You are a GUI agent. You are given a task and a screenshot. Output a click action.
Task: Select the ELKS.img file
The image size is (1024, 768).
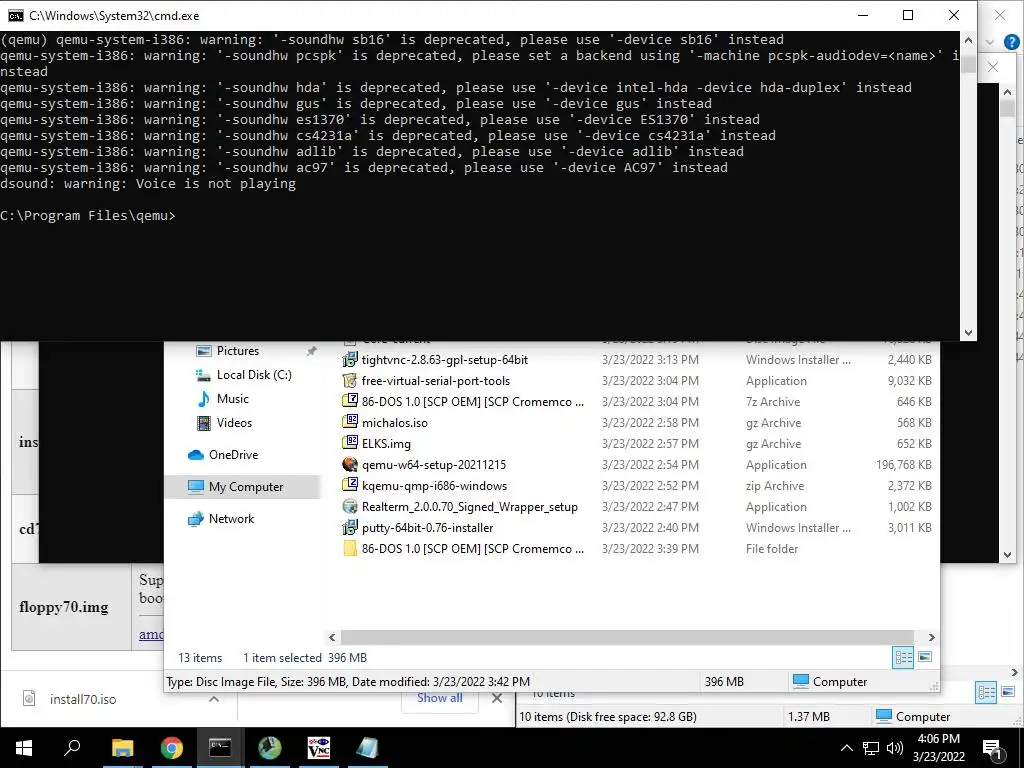[377, 443]
